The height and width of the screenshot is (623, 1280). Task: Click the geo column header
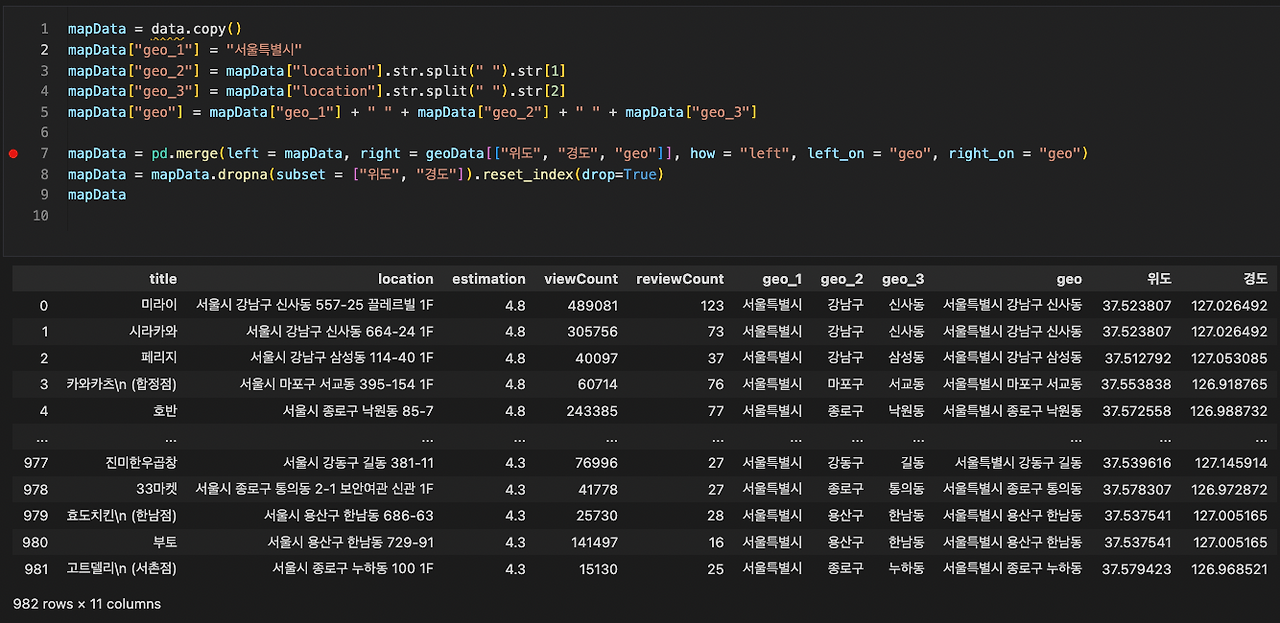(1068, 279)
